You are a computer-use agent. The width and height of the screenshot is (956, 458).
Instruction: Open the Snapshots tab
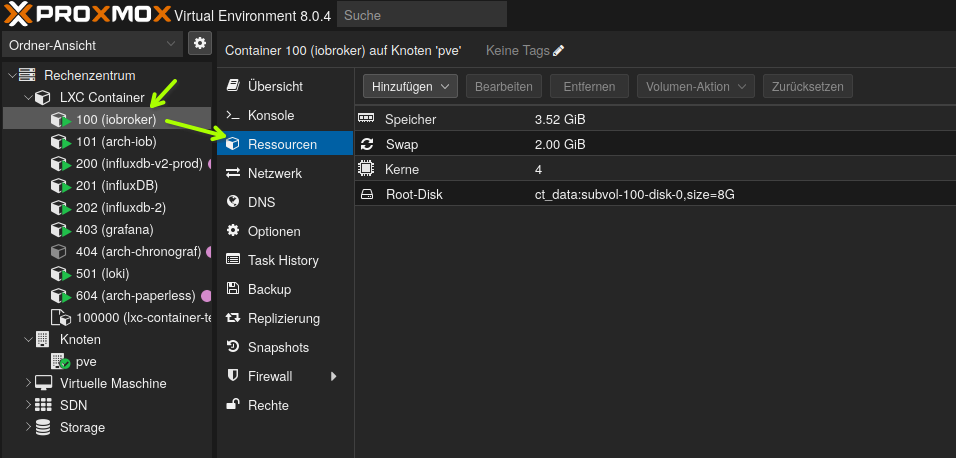point(285,348)
